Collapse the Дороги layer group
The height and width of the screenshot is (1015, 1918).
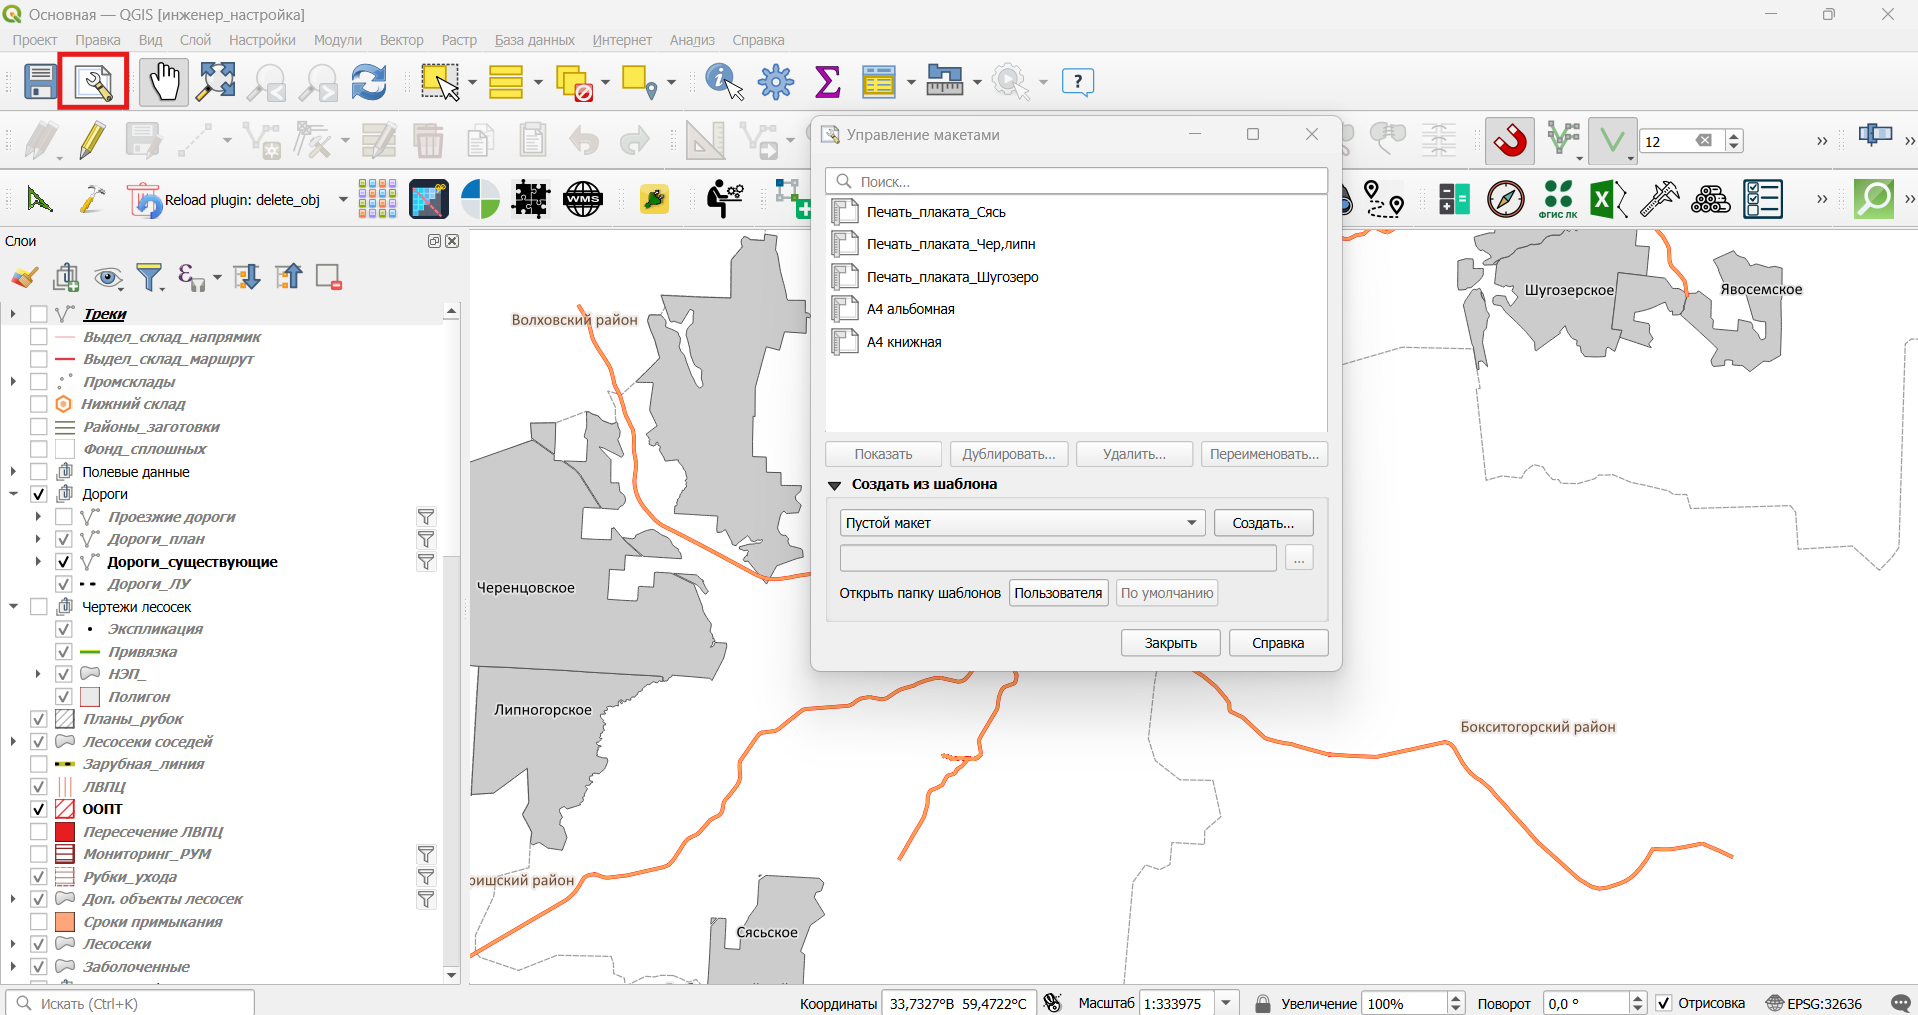point(13,494)
